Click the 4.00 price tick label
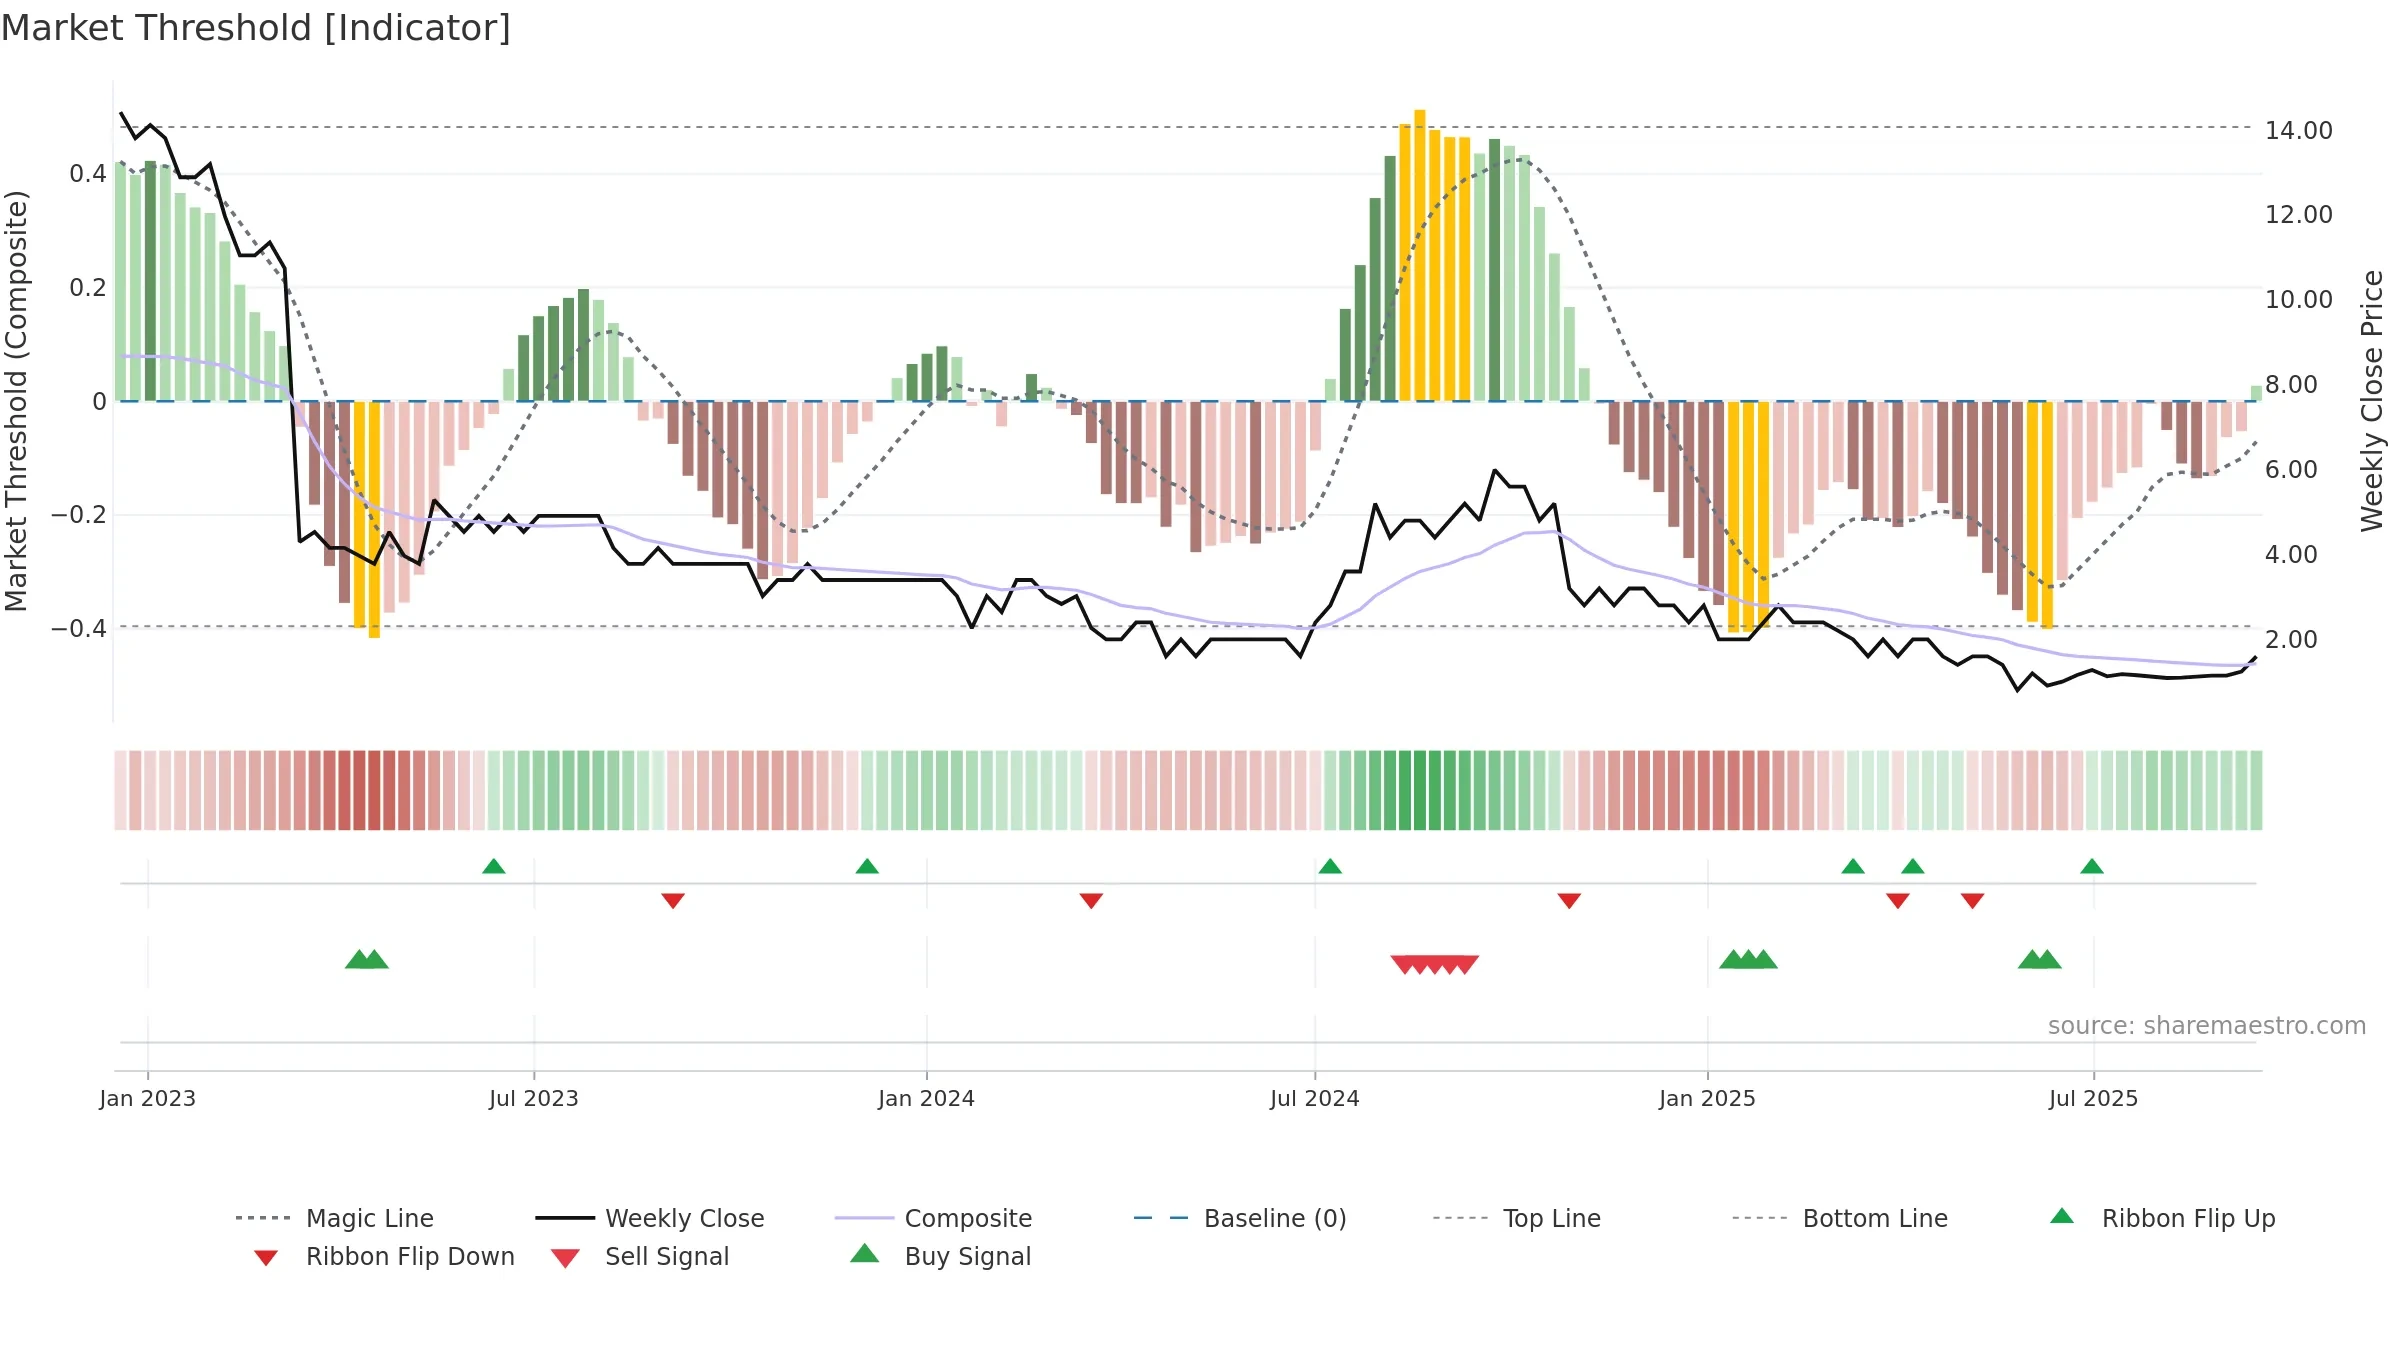 tap(2291, 555)
